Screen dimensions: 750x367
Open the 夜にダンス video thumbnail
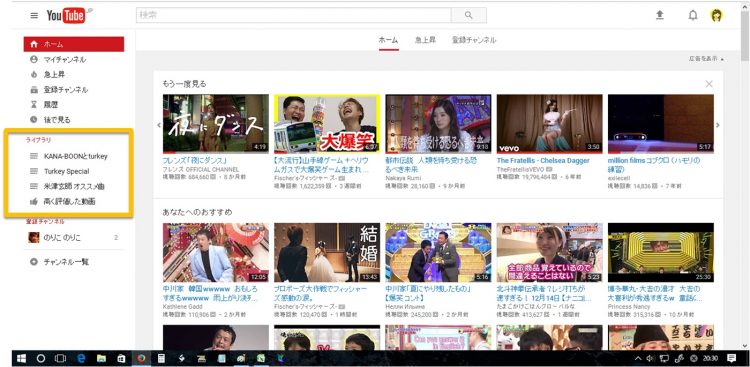216,123
